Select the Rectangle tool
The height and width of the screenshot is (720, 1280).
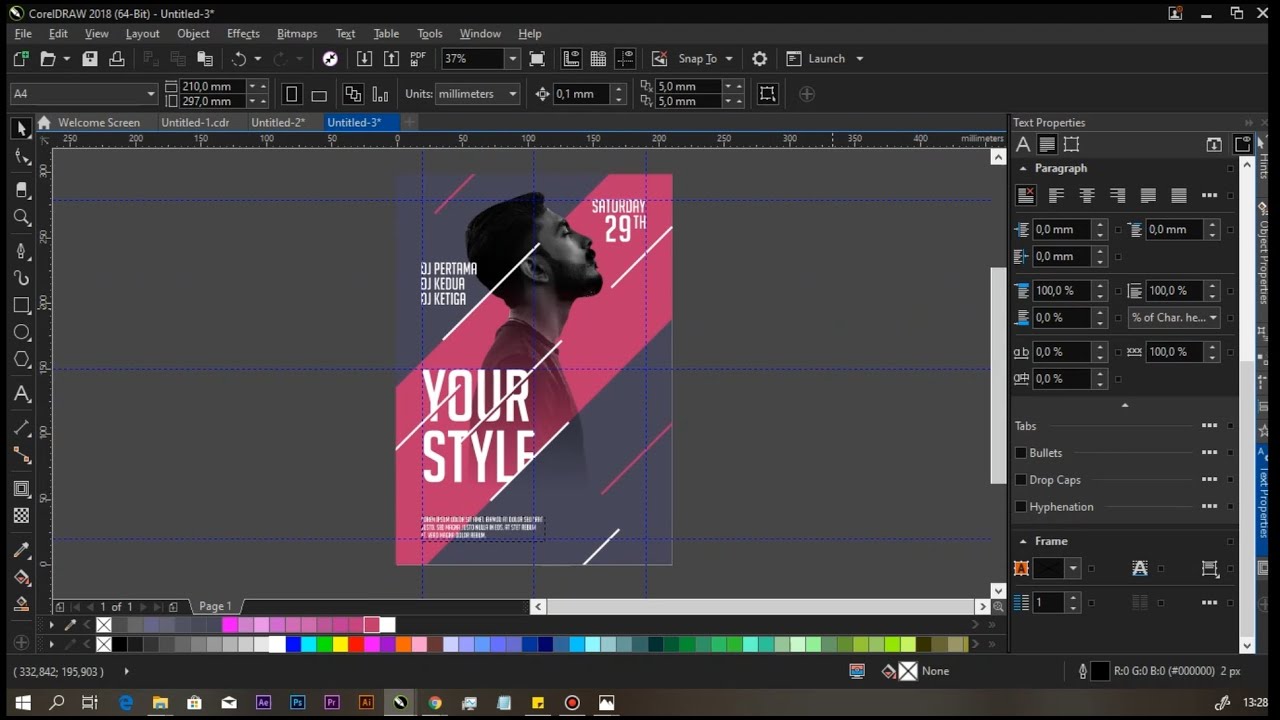click(22, 305)
